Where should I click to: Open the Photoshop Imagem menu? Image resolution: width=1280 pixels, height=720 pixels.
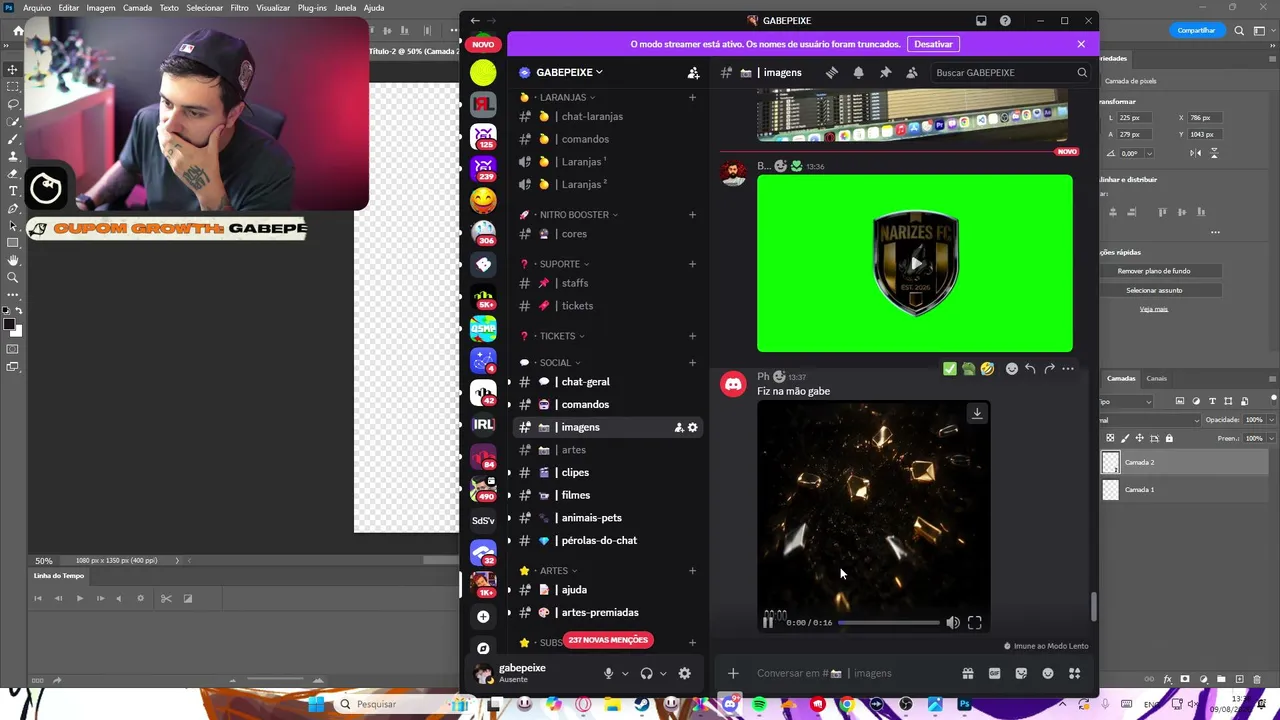pos(101,7)
